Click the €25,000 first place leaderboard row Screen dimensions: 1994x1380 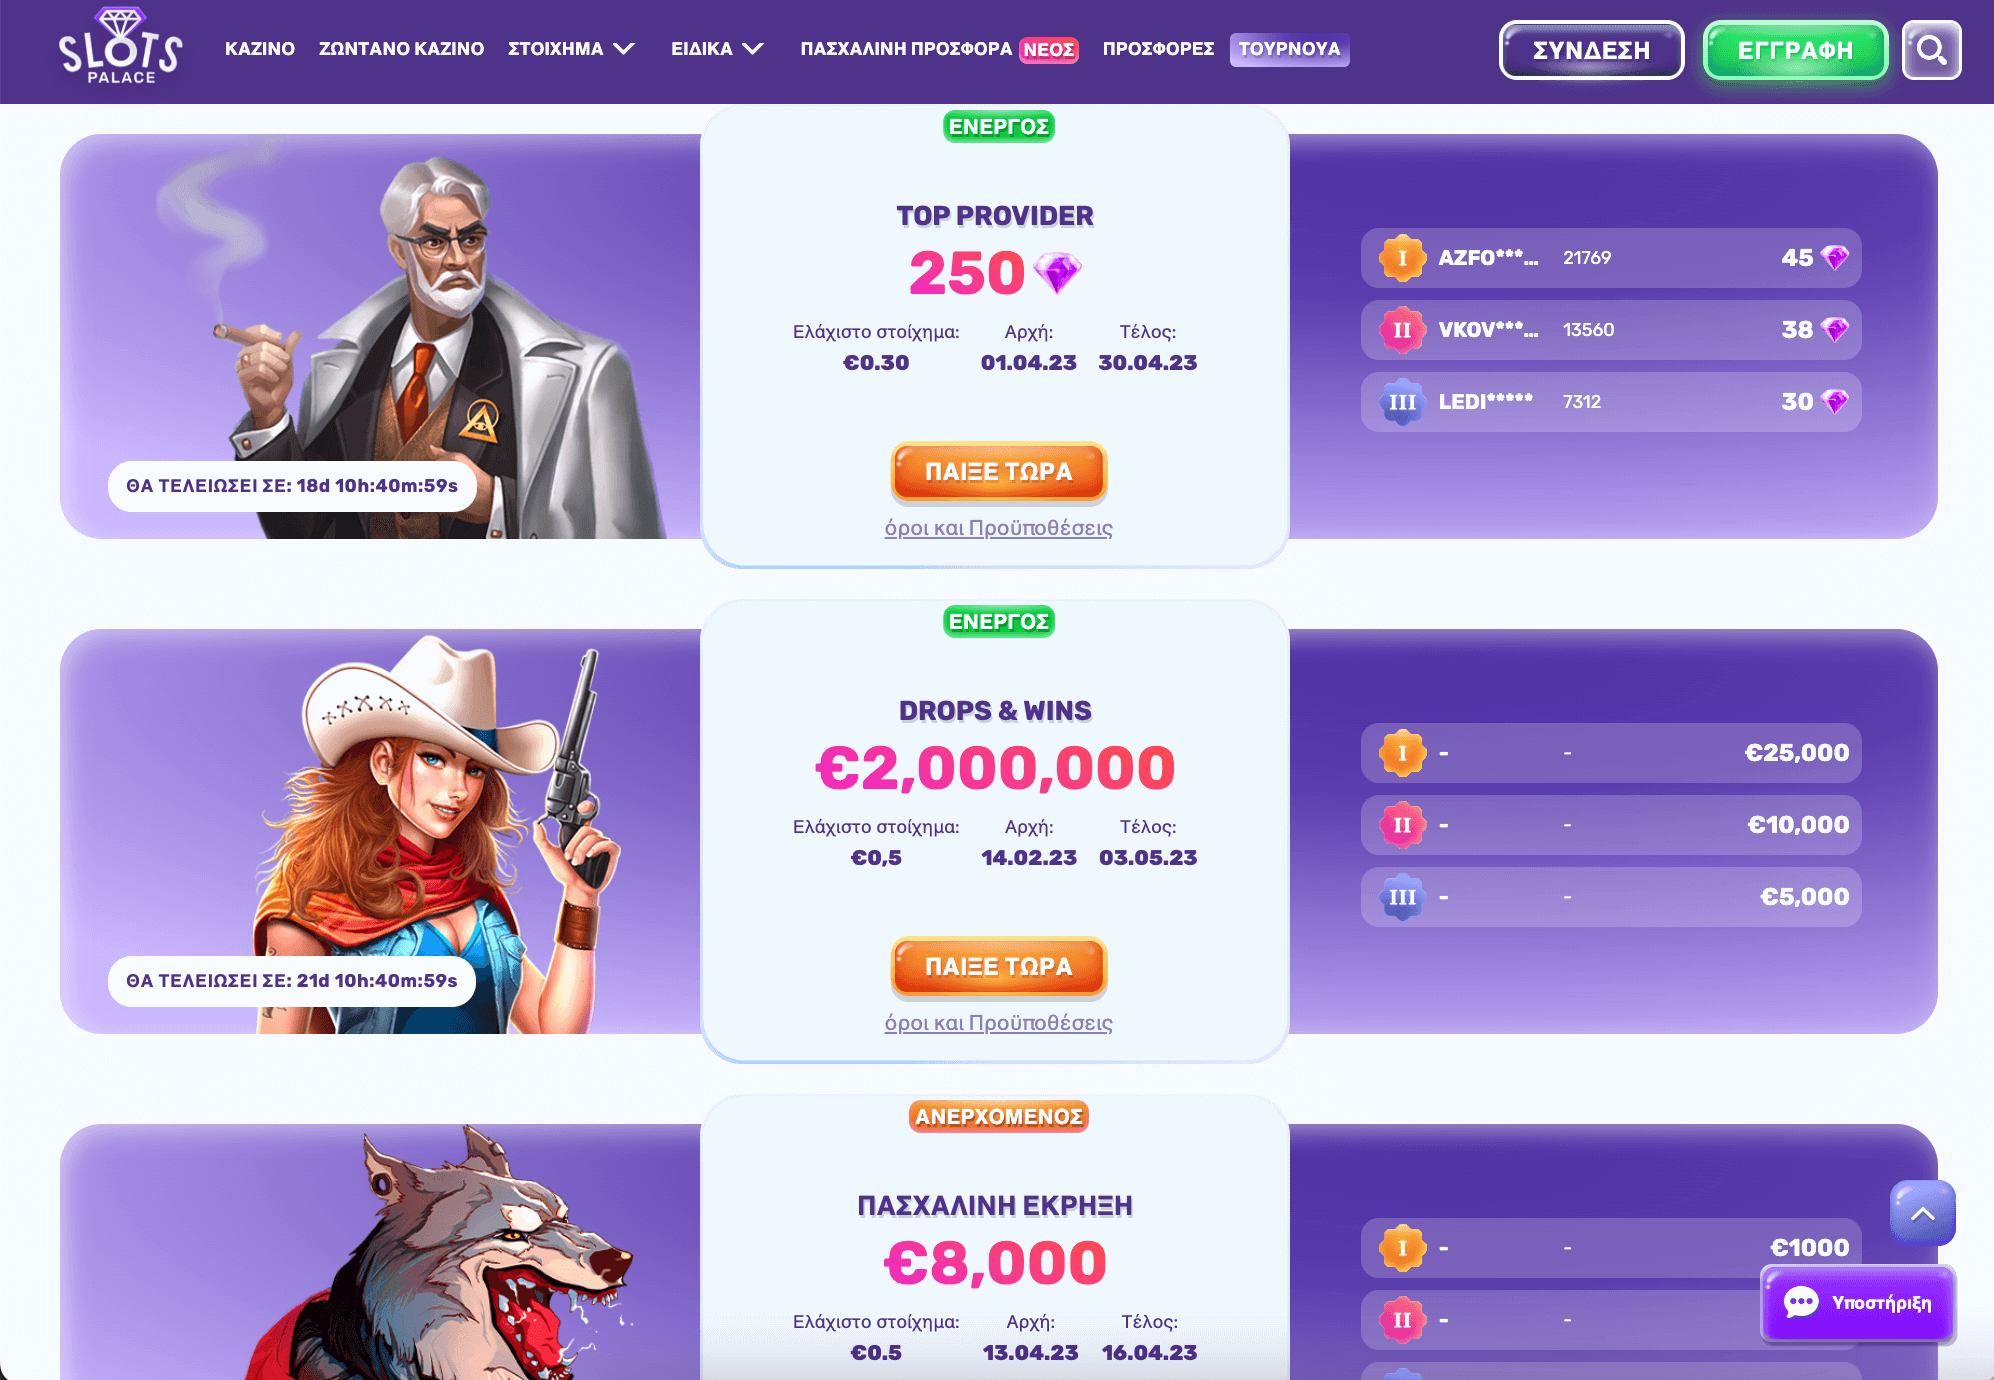pos(1610,753)
